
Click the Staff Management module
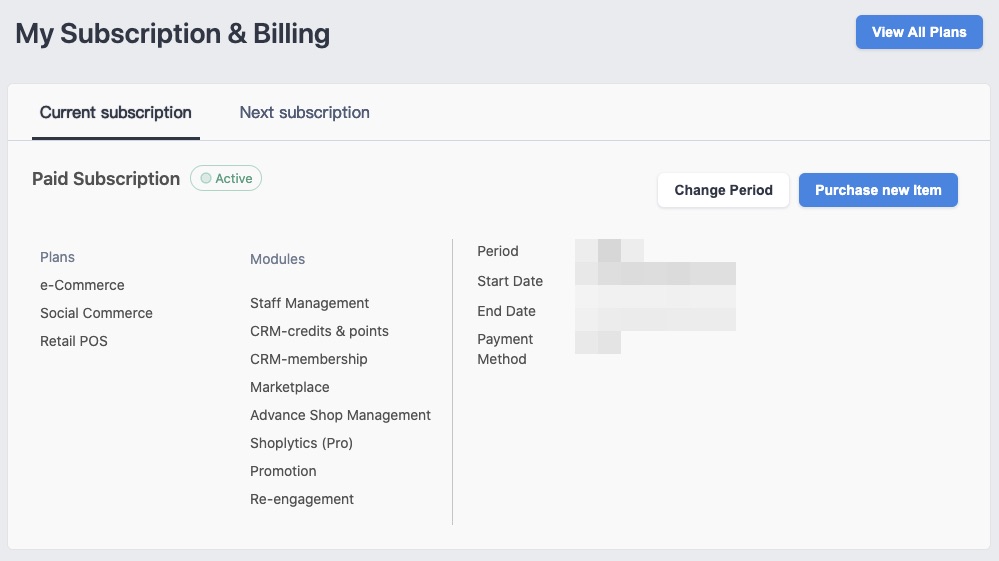pos(310,303)
